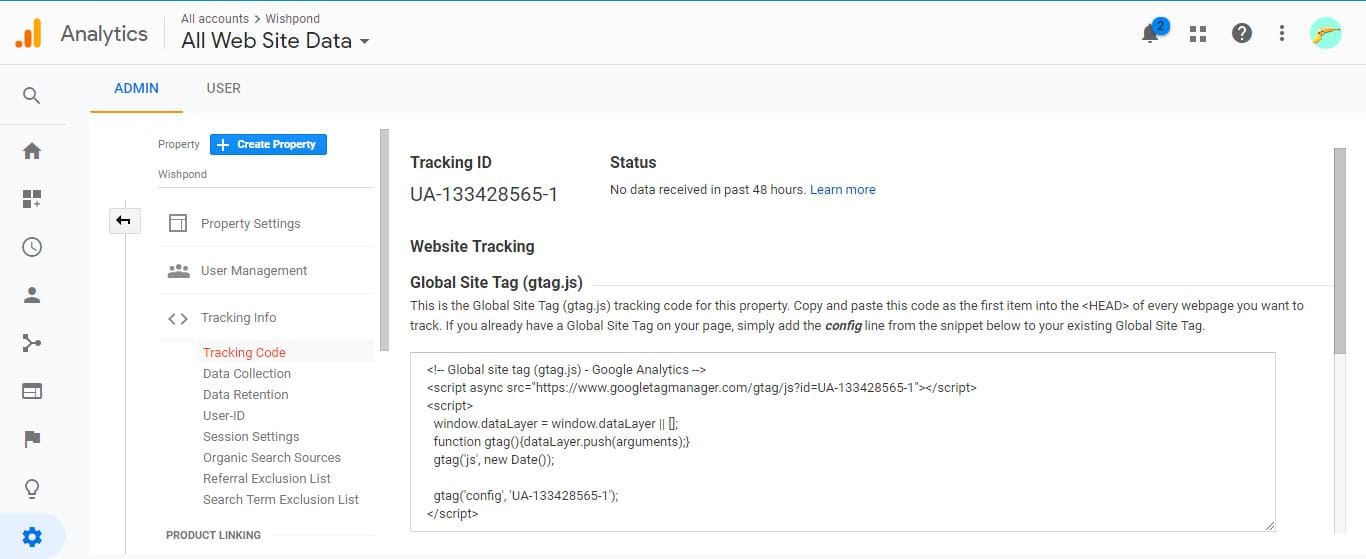Click the Help question mark icon
This screenshot has height=559, width=1366.
[x=1242, y=34]
